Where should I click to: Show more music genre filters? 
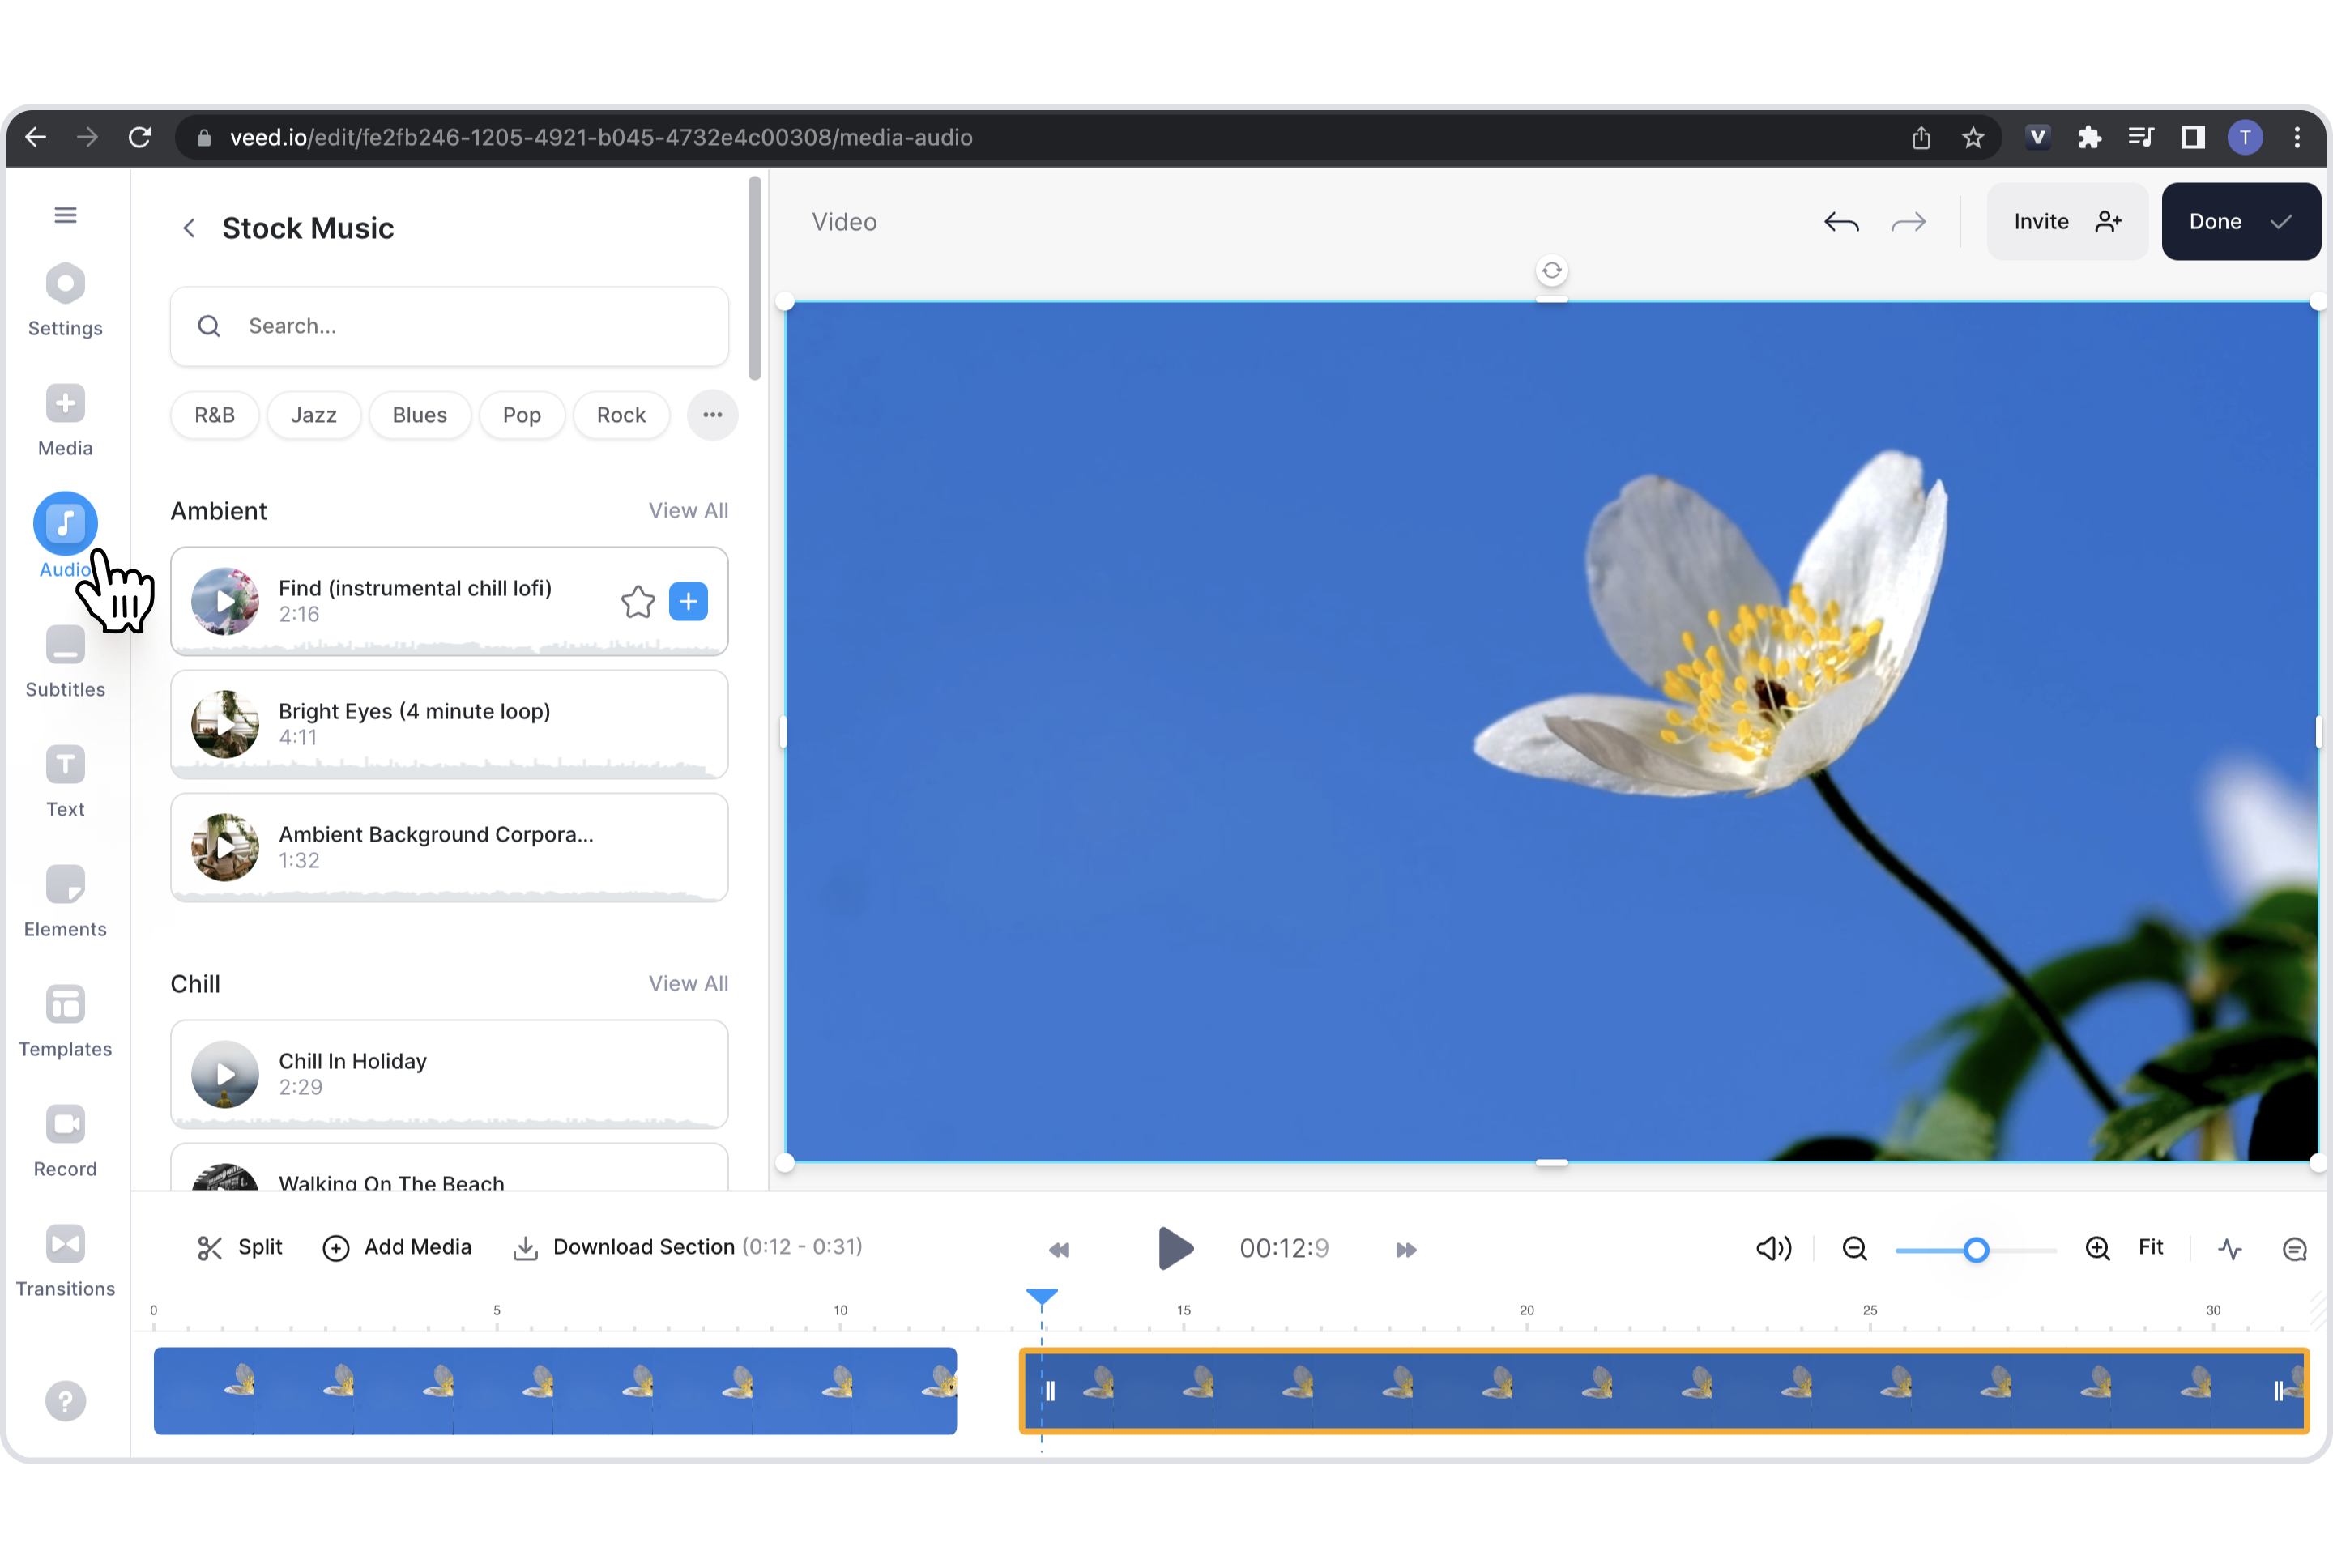pyautogui.click(x=712, y=415)
